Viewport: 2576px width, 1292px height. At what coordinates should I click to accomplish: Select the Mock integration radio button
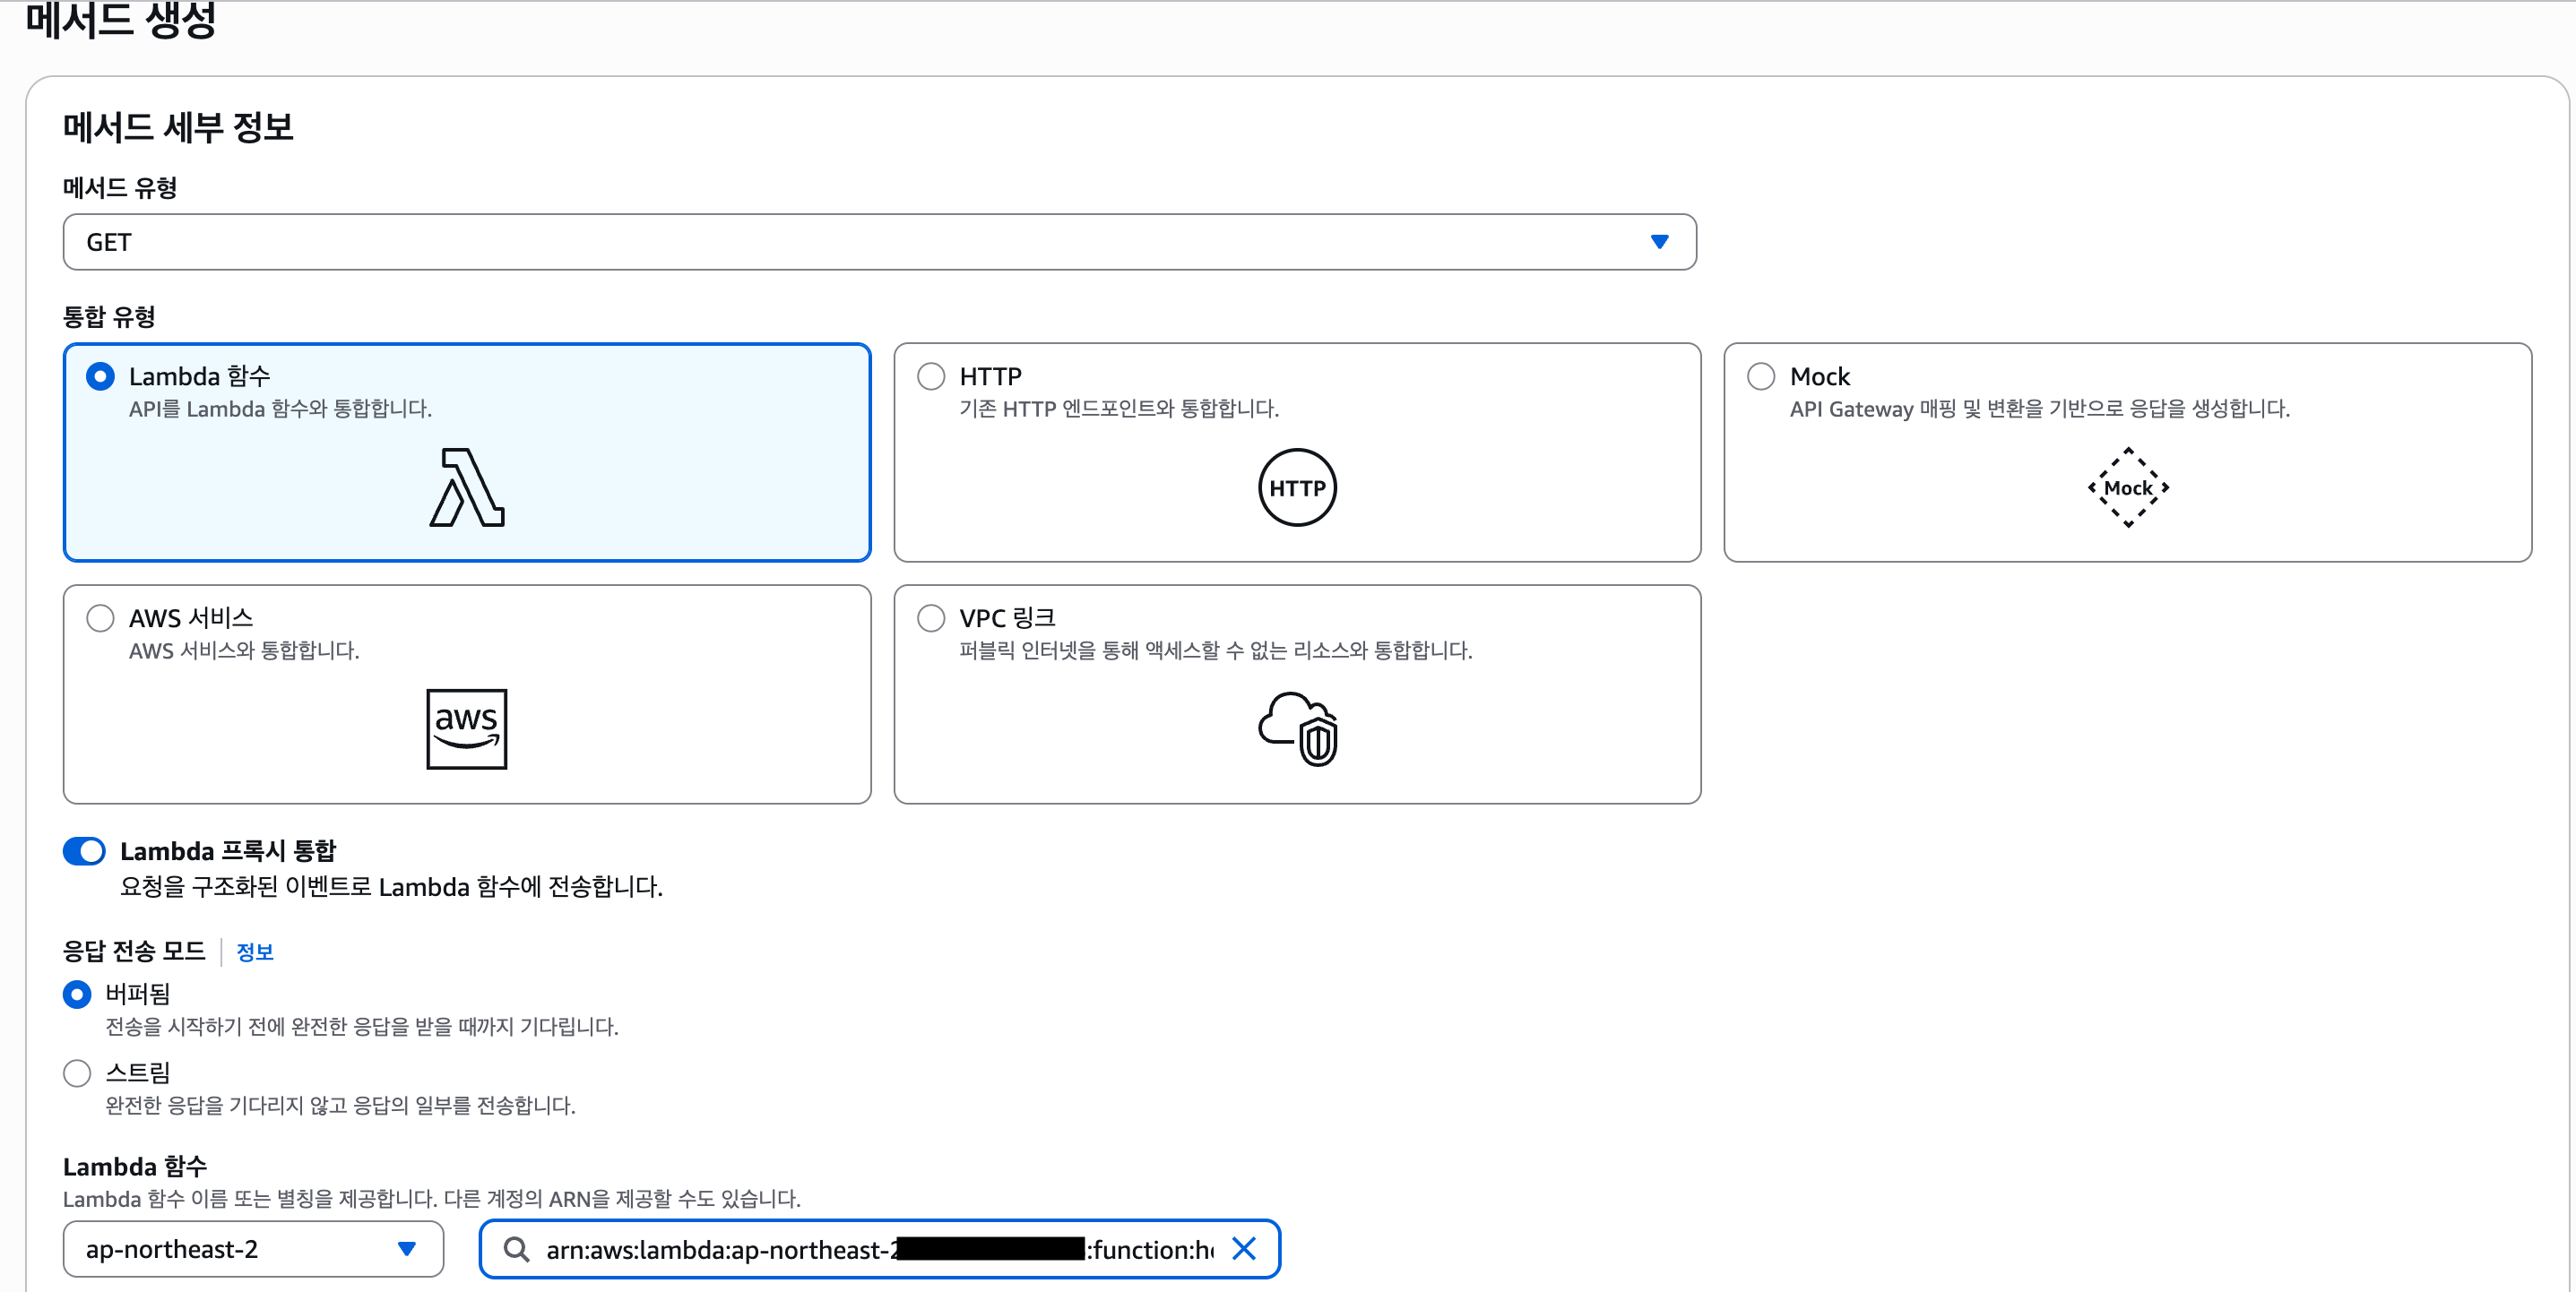(1762, 376)
